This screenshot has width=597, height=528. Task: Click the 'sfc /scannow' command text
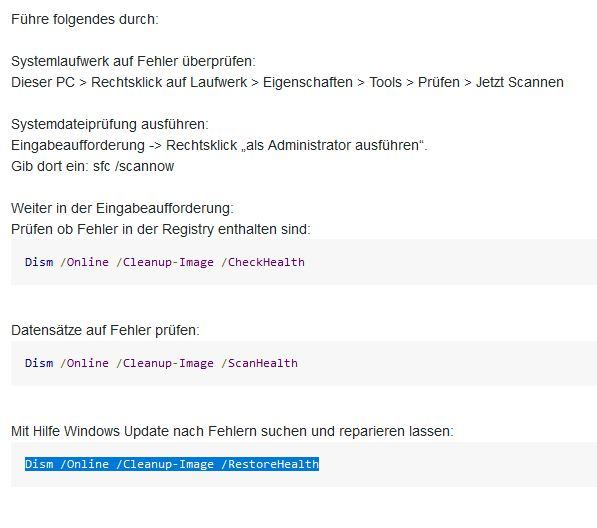[133, 166]
